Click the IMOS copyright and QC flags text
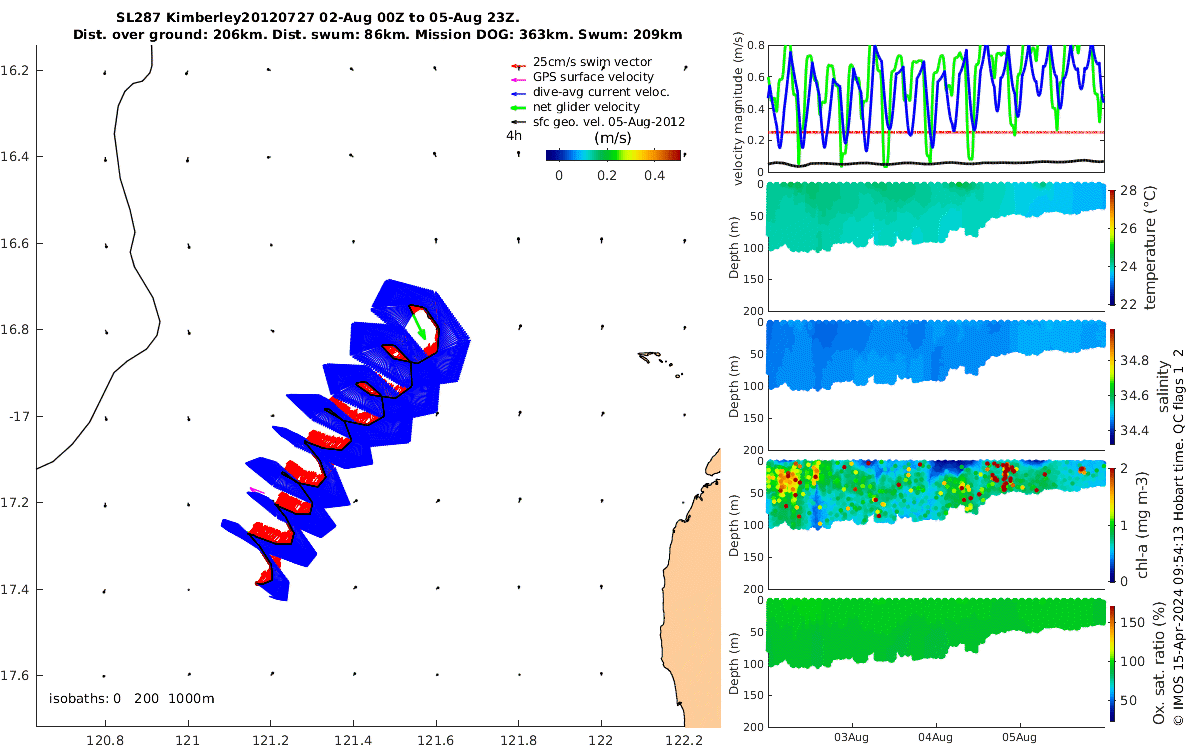 click(x=1179, y=536)
